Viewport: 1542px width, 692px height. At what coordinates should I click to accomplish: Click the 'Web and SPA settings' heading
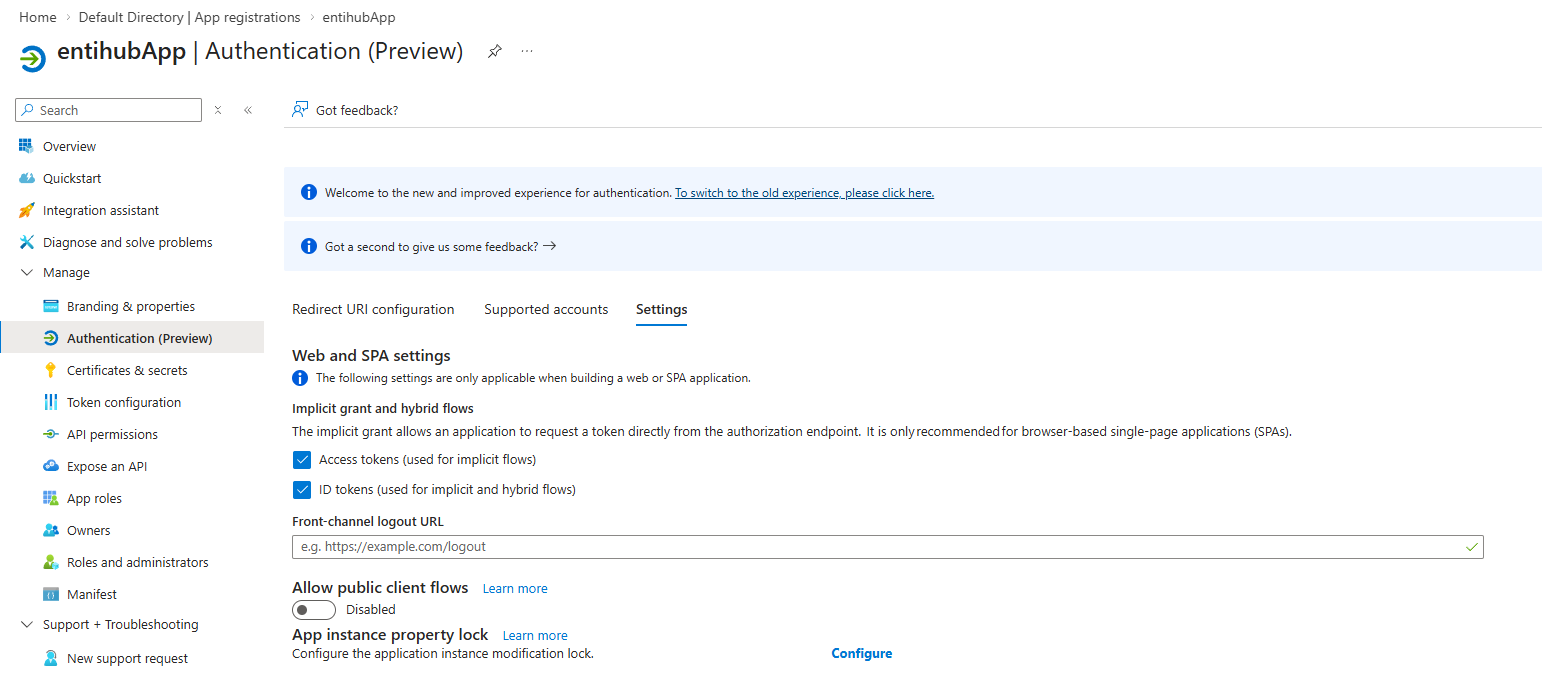pos(371,355)
